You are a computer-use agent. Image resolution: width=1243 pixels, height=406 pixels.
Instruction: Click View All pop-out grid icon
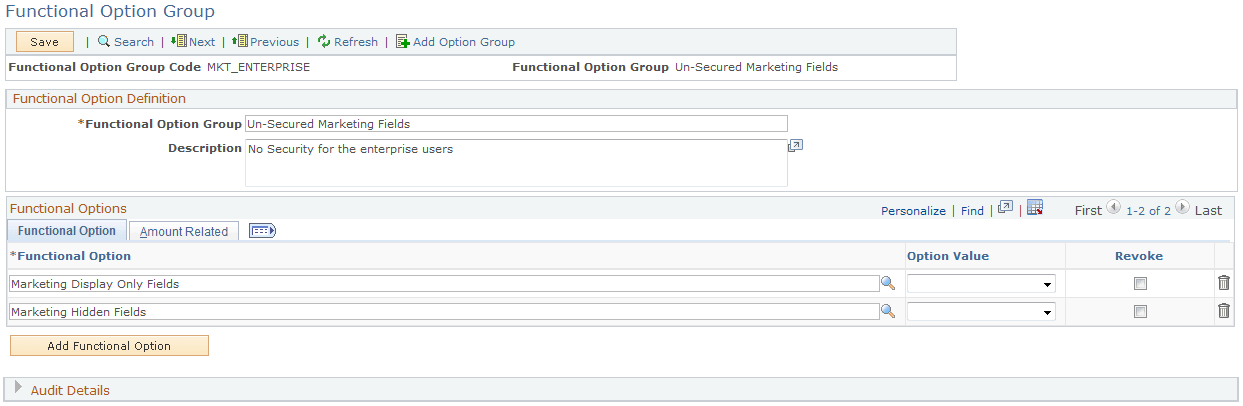coord(1006,208)
